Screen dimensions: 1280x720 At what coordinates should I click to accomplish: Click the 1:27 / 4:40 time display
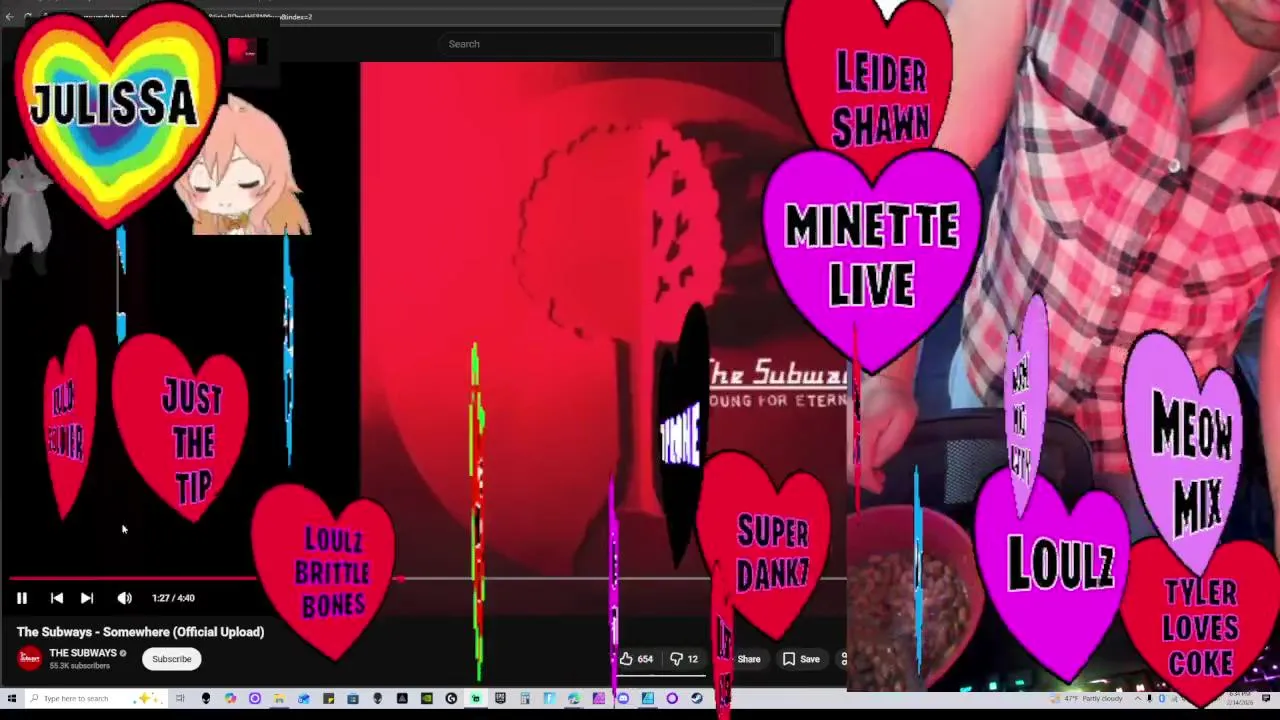tap(173, 598)
